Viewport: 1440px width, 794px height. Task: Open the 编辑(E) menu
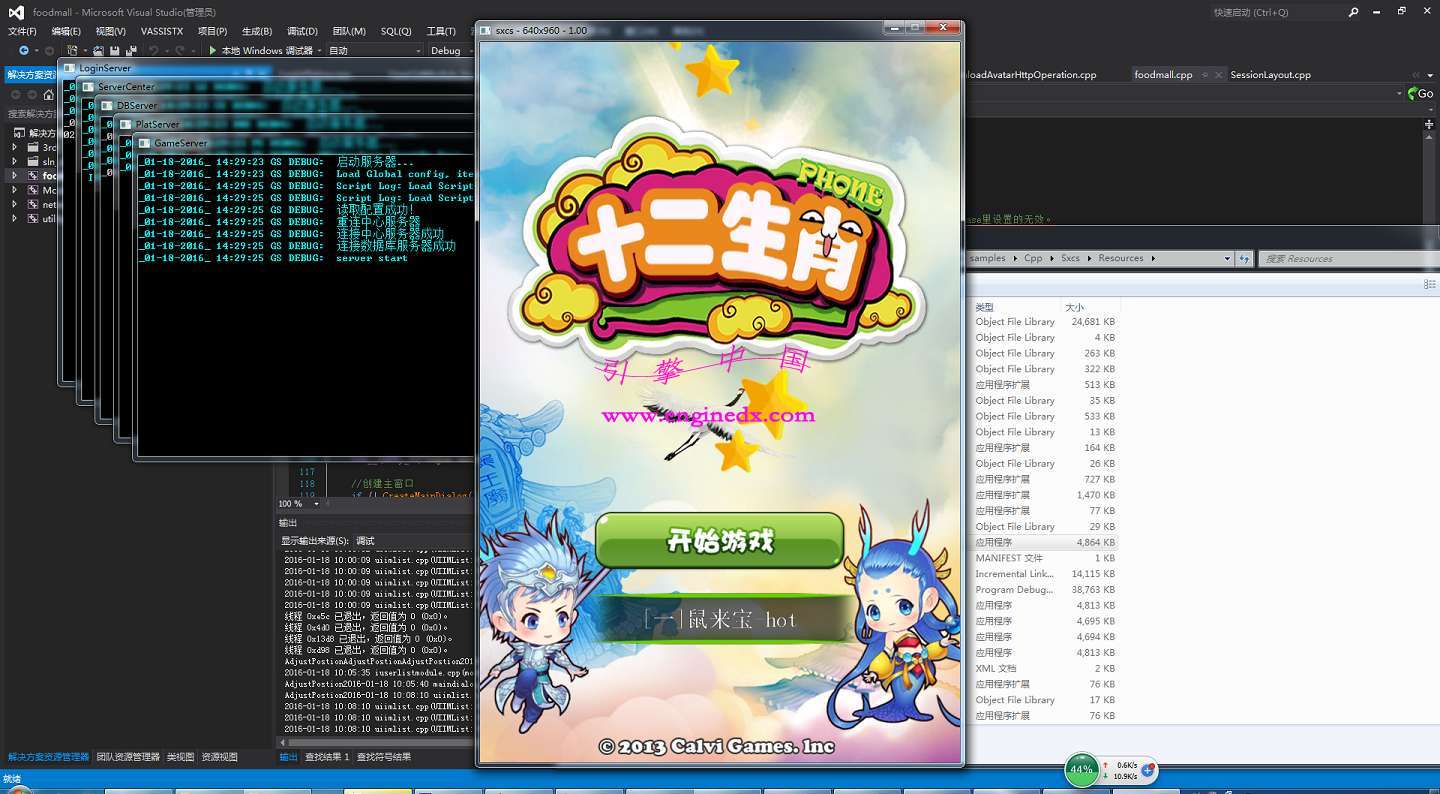pyautogui.click(x=66, y=31)
